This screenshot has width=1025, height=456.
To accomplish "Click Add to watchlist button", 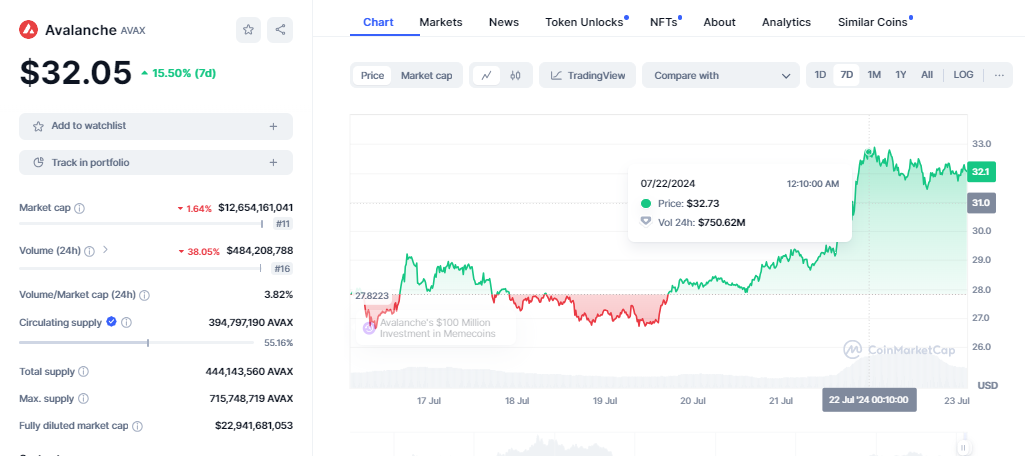I will [156, 126].
